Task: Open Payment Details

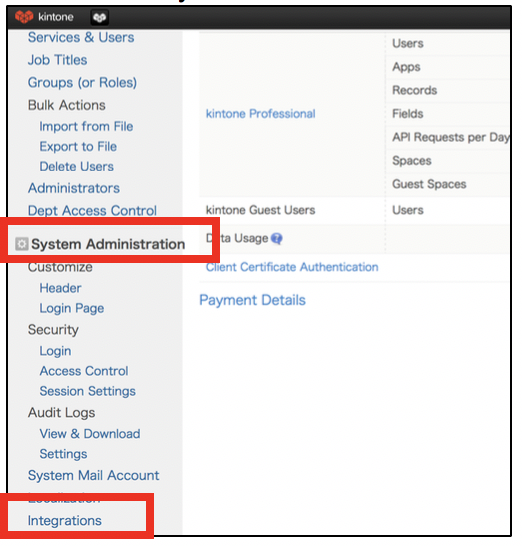Action: pos(252,300)
